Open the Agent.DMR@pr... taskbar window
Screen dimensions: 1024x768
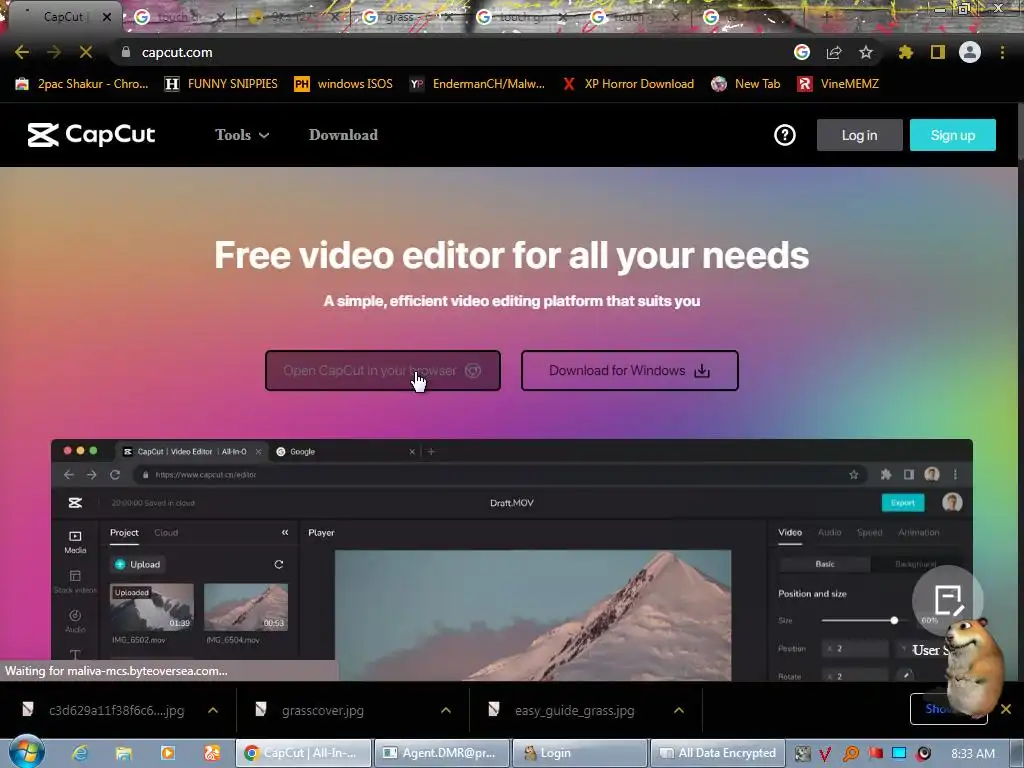pos(442,753)
